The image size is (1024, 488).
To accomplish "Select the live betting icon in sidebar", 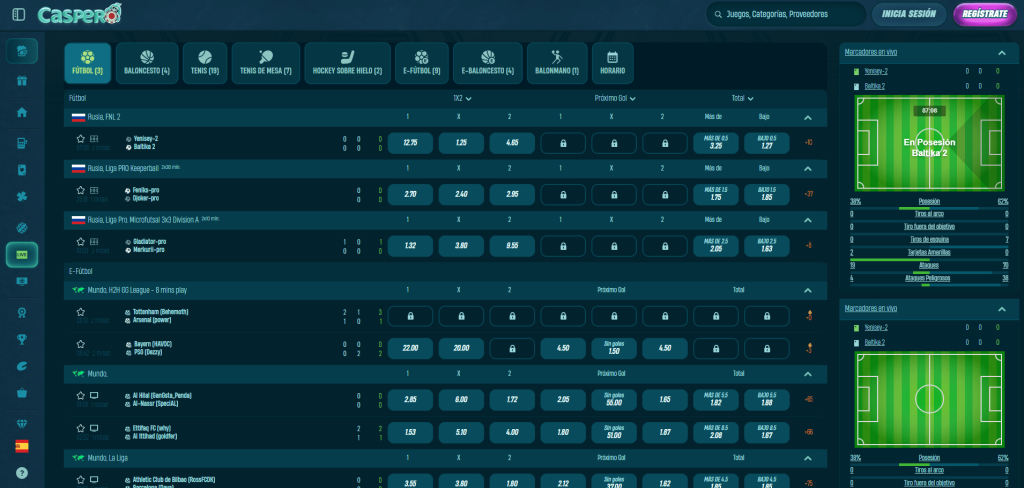I will coord(22,255).
